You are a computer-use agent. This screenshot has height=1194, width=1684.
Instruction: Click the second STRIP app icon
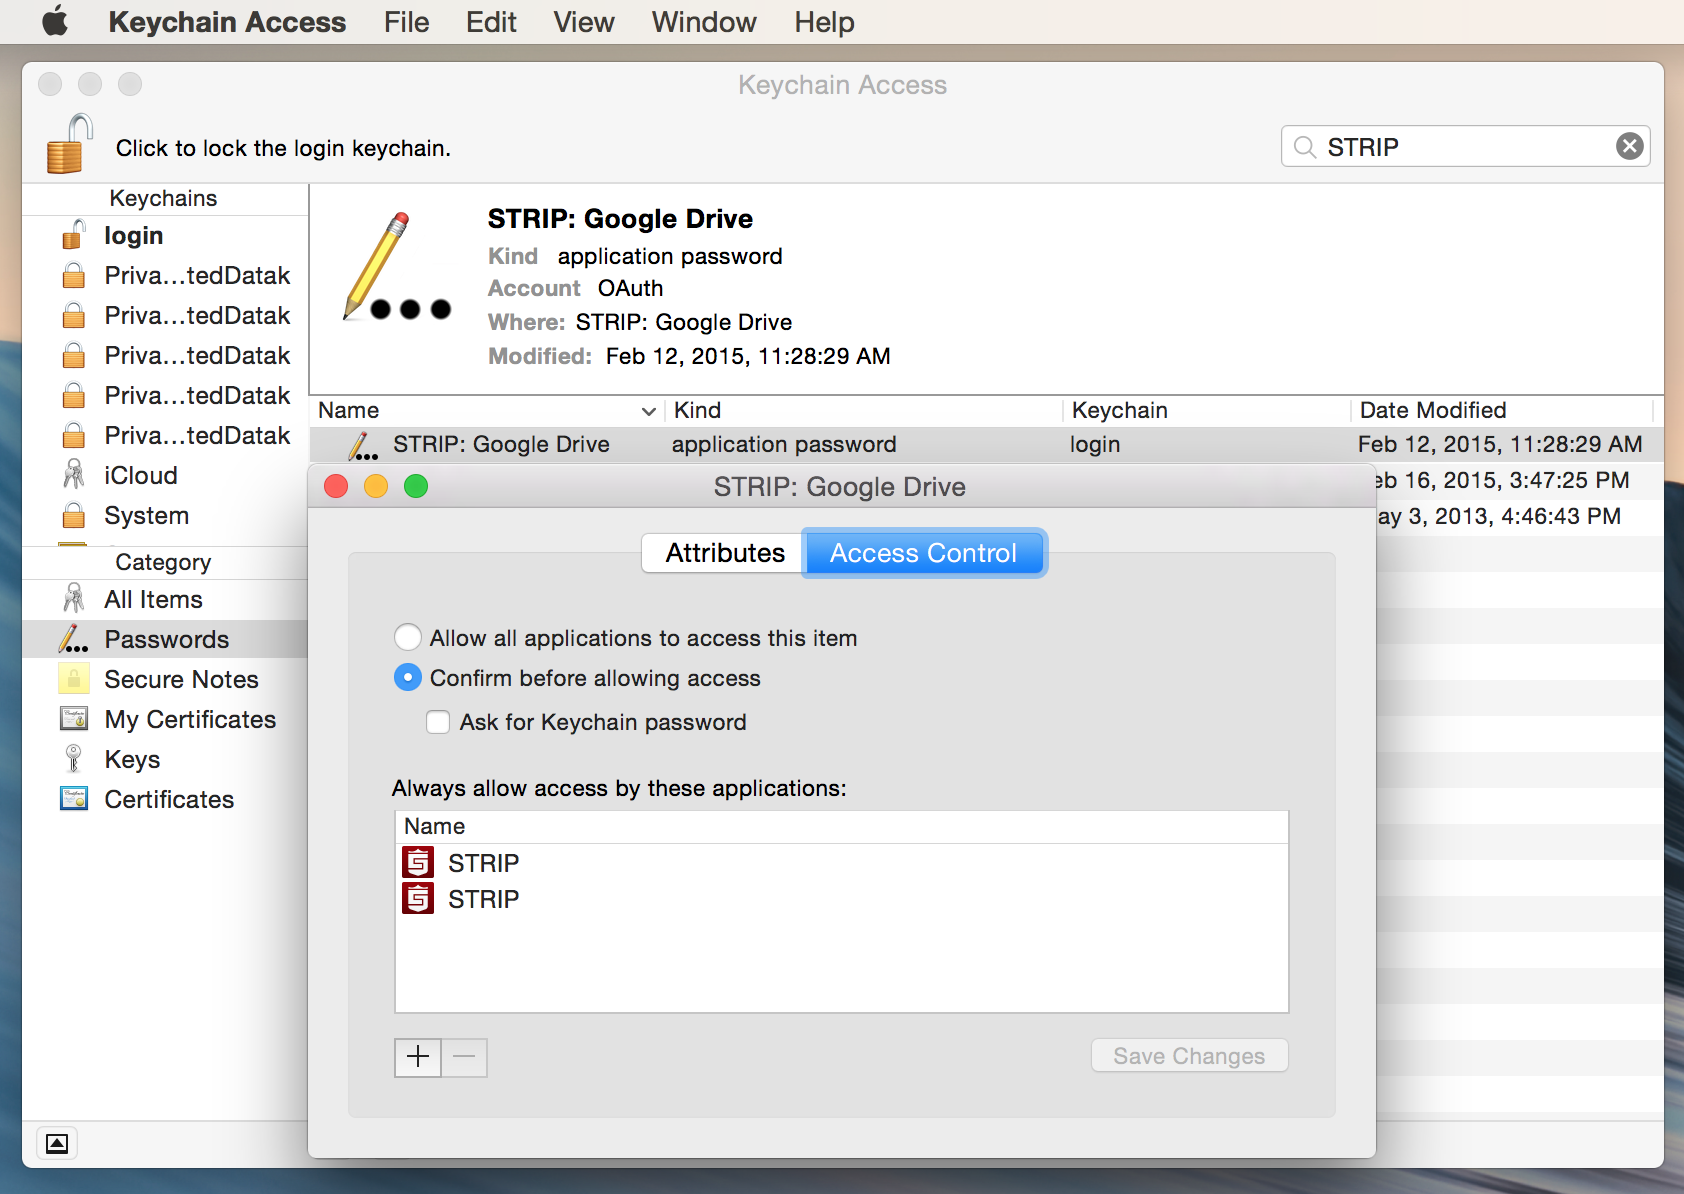click(418, 898)
